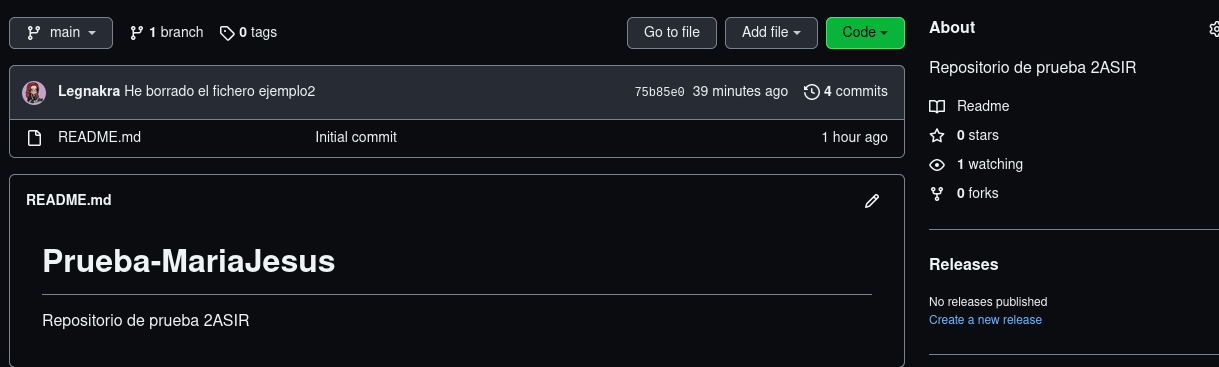Image resolution: width=1219 pixels, height=367 pixels.
Task: Click the eye icon beside 1 watching
Action: pyautogui.click(x=937, y=165)
